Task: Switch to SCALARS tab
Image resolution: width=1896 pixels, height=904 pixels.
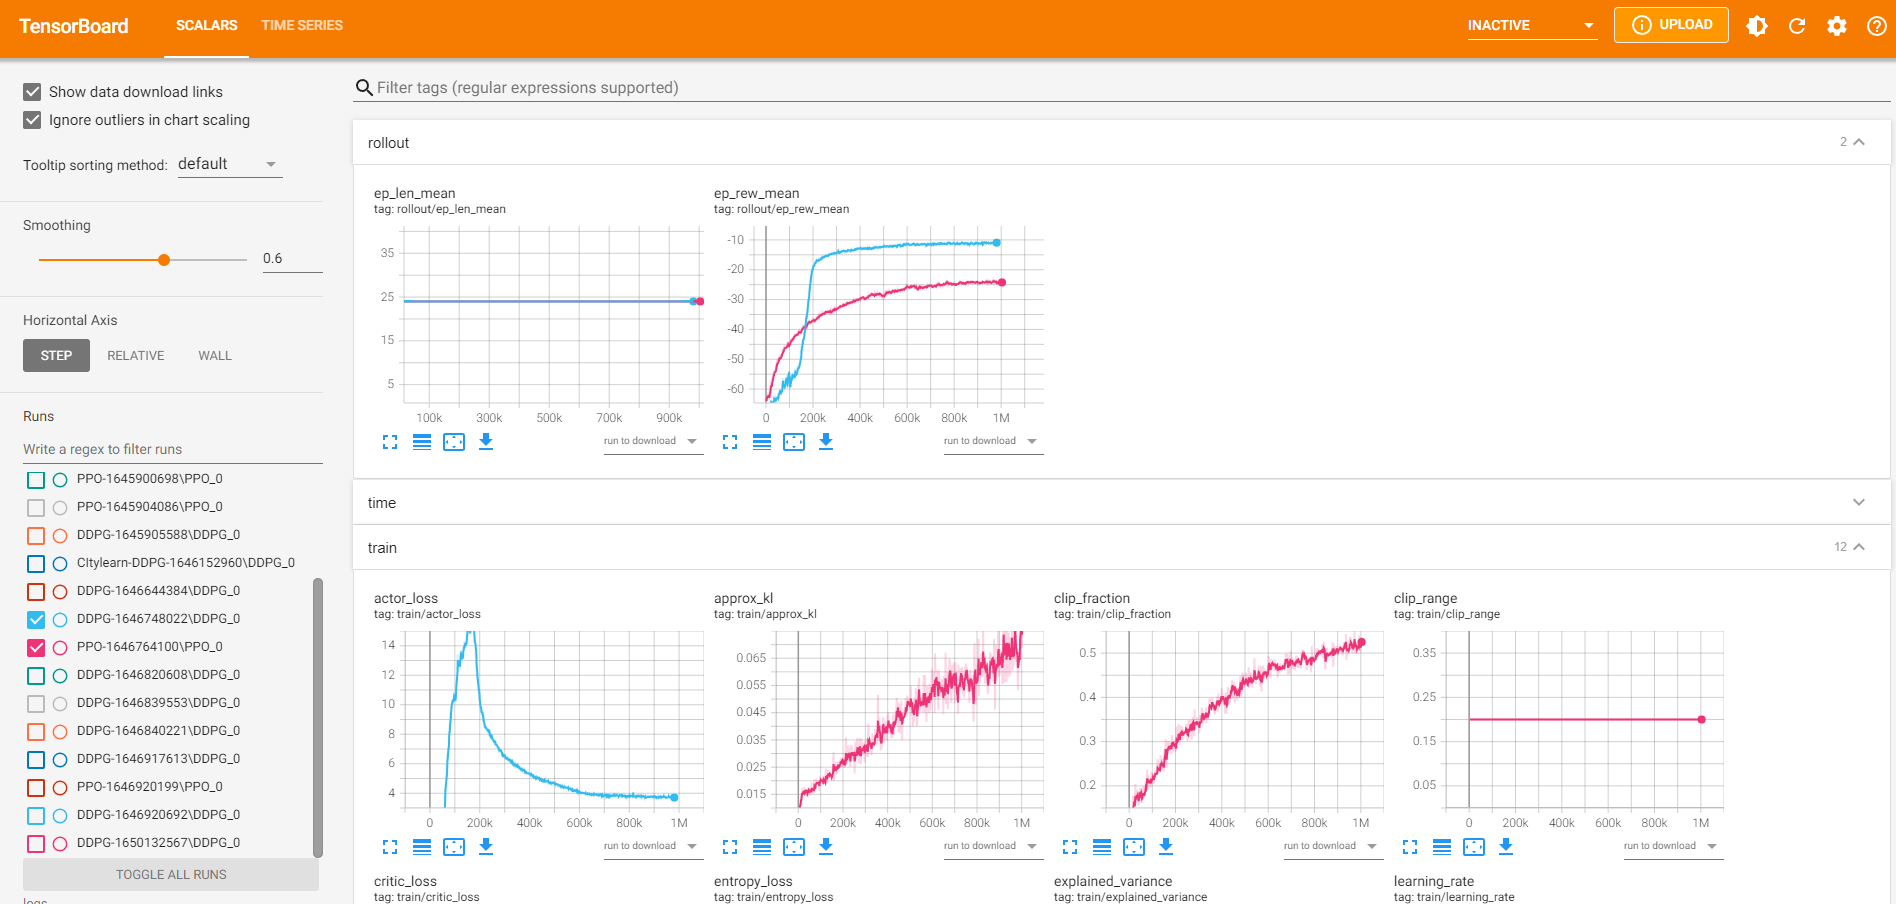Action: [x=207, y=26]
